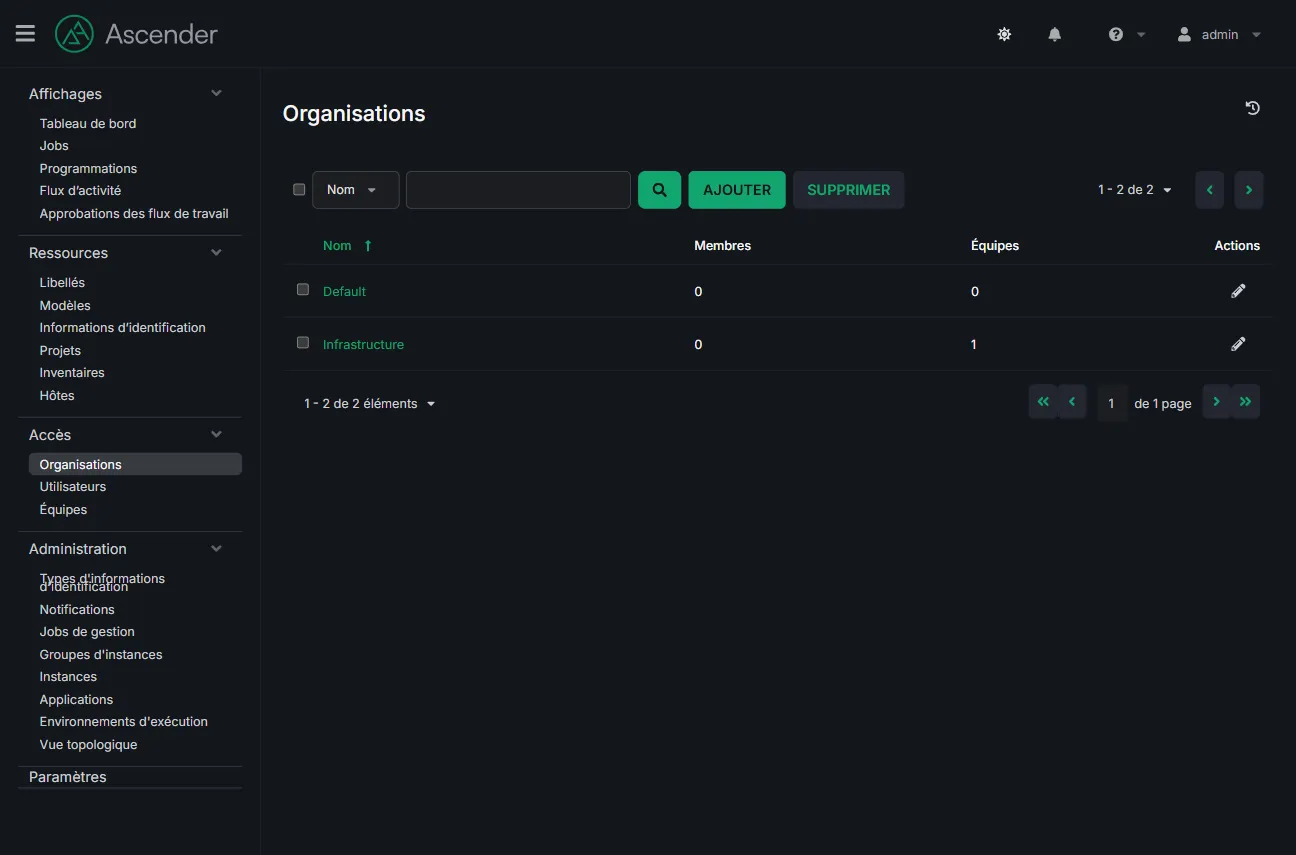Click the Ascender logo

137,34
